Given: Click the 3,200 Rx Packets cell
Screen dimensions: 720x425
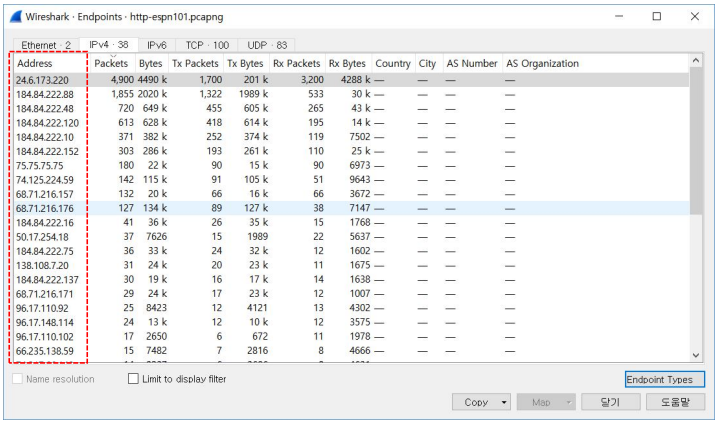Looking at the screenshot, I should [x=312, y=80].
